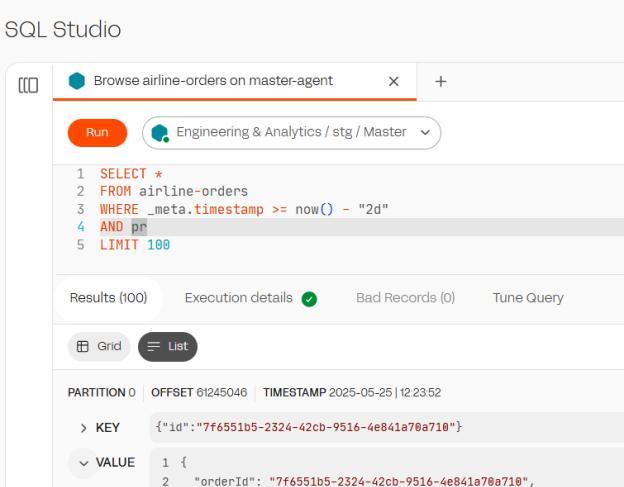Click the WHERE _meta.timestamp line
This screenshot has width=624, height=487.
click(244, 209)
